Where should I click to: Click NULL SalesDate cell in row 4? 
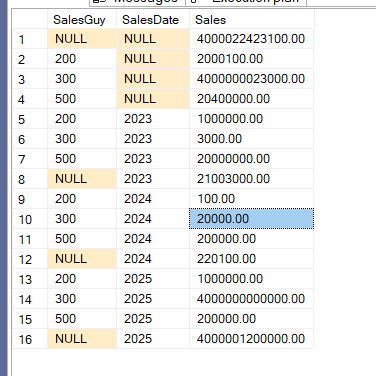pyautogui.click(x=153, y=99)
